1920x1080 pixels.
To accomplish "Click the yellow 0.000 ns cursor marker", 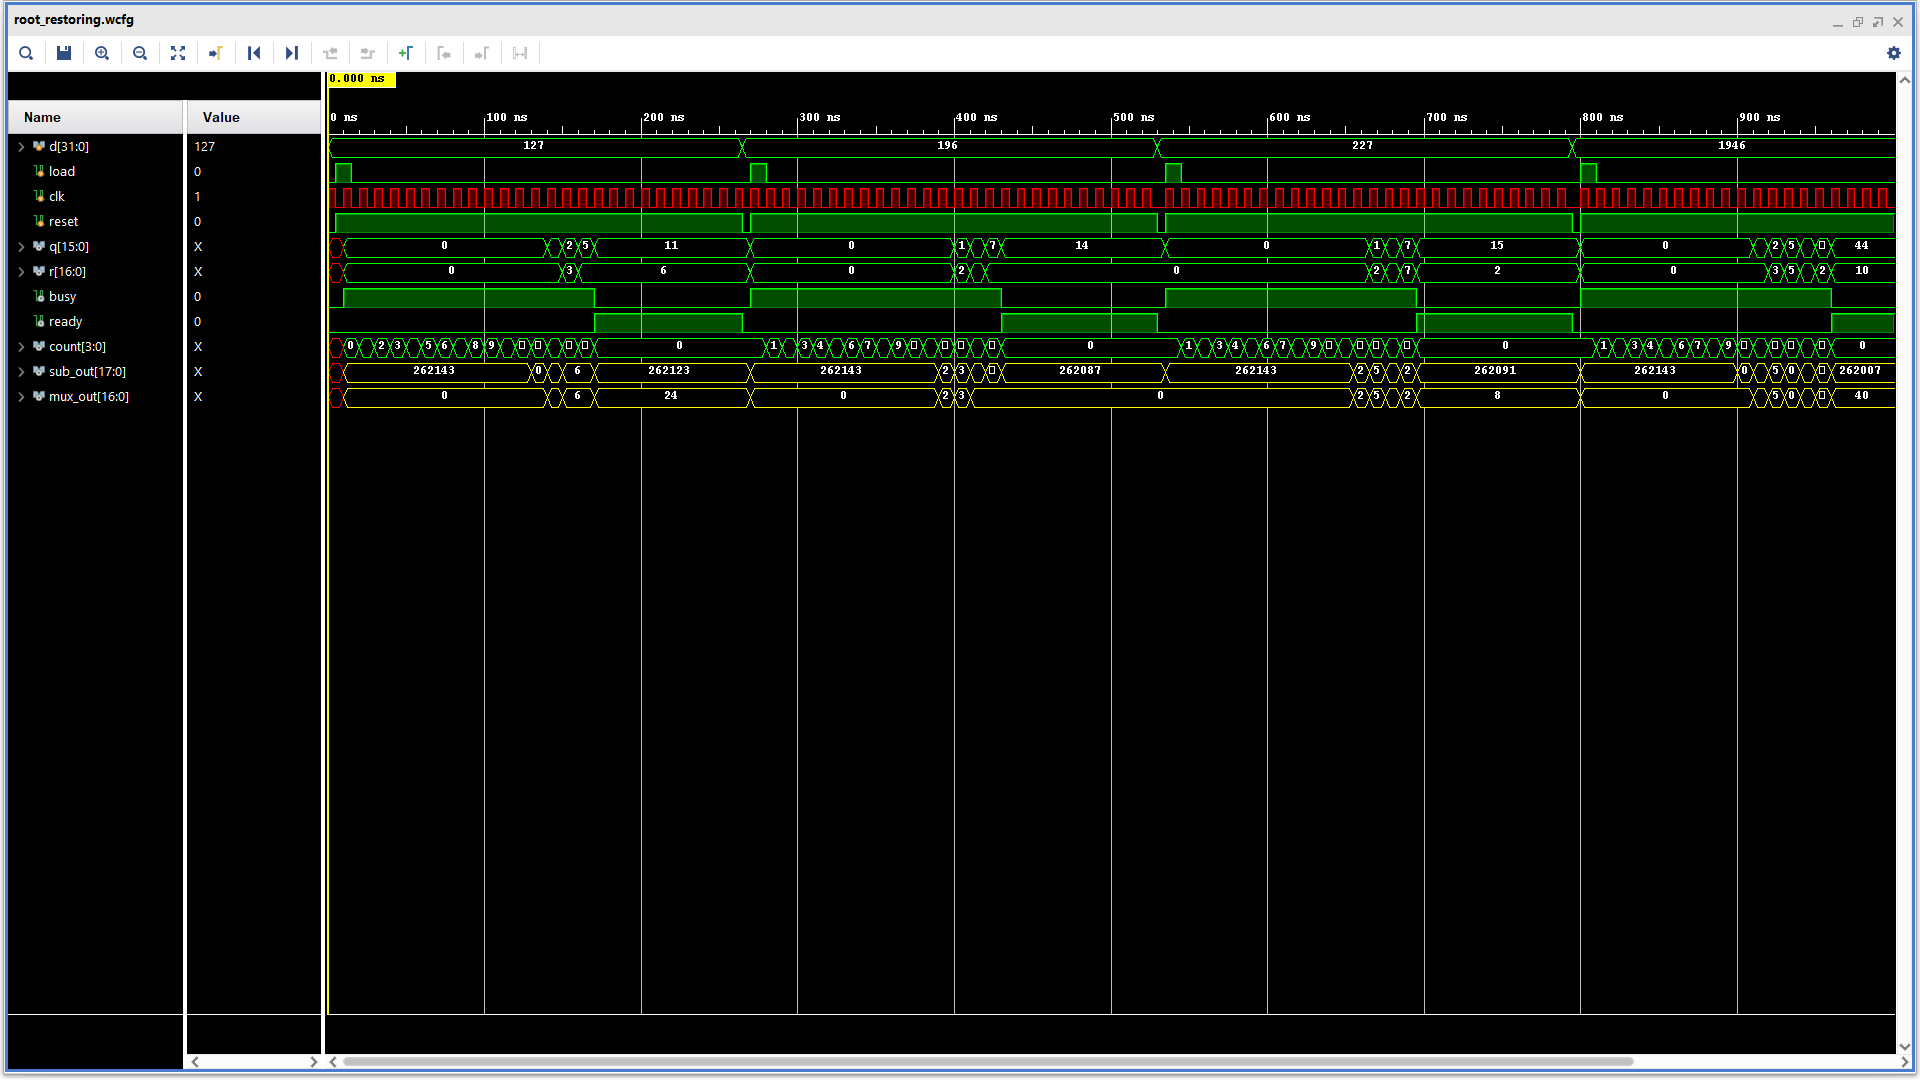I will (x=361, y=79).
